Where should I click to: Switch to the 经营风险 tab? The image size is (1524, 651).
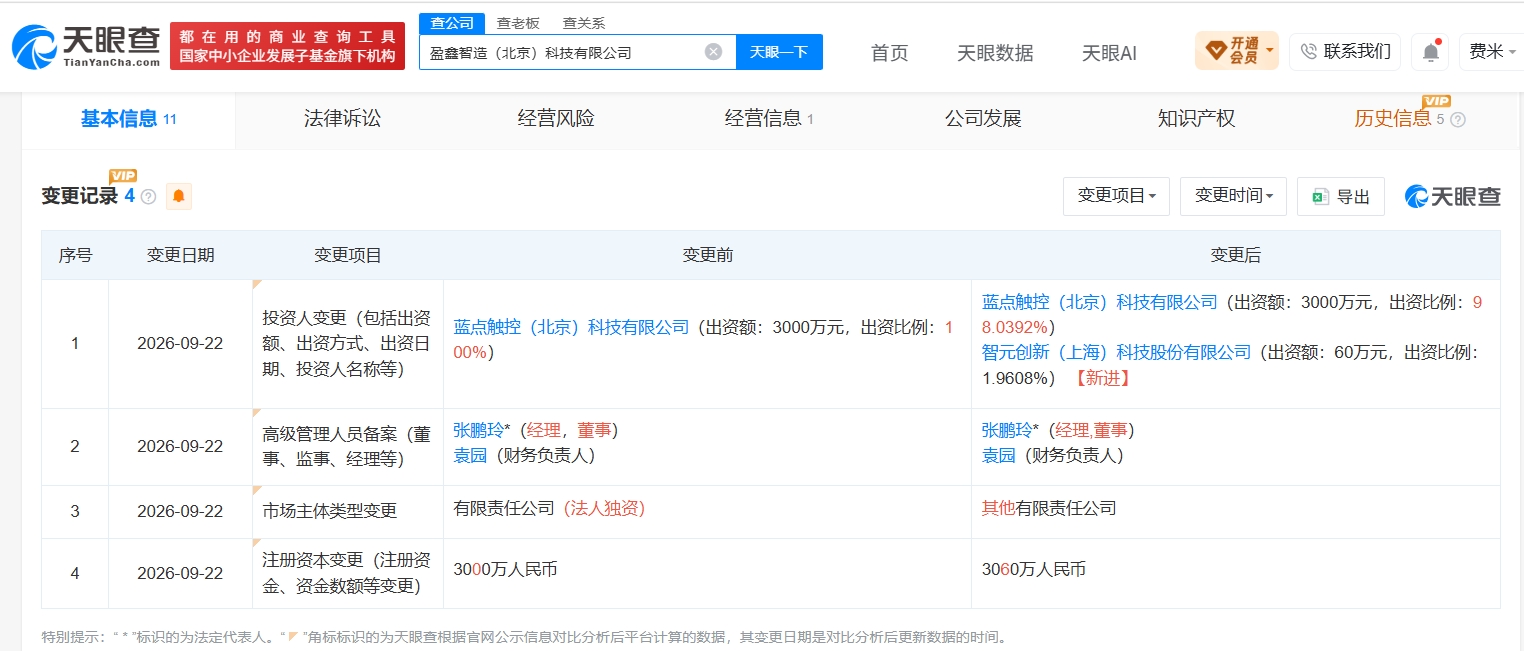coord(556,119)
